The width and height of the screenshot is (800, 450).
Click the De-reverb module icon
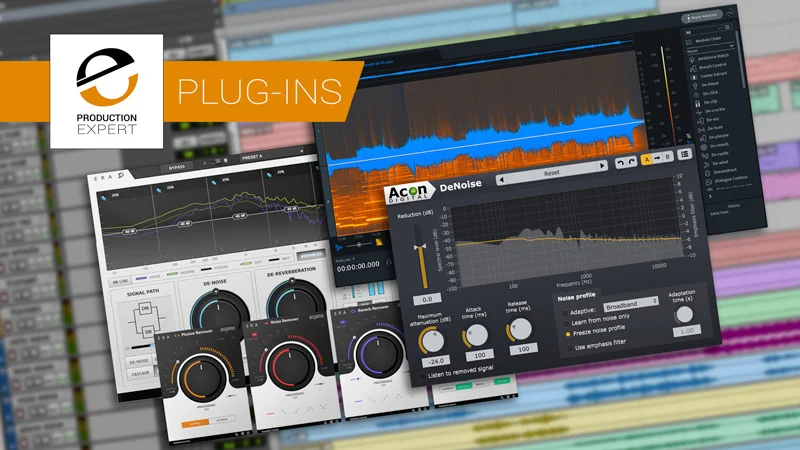click(x=704, y=147)
